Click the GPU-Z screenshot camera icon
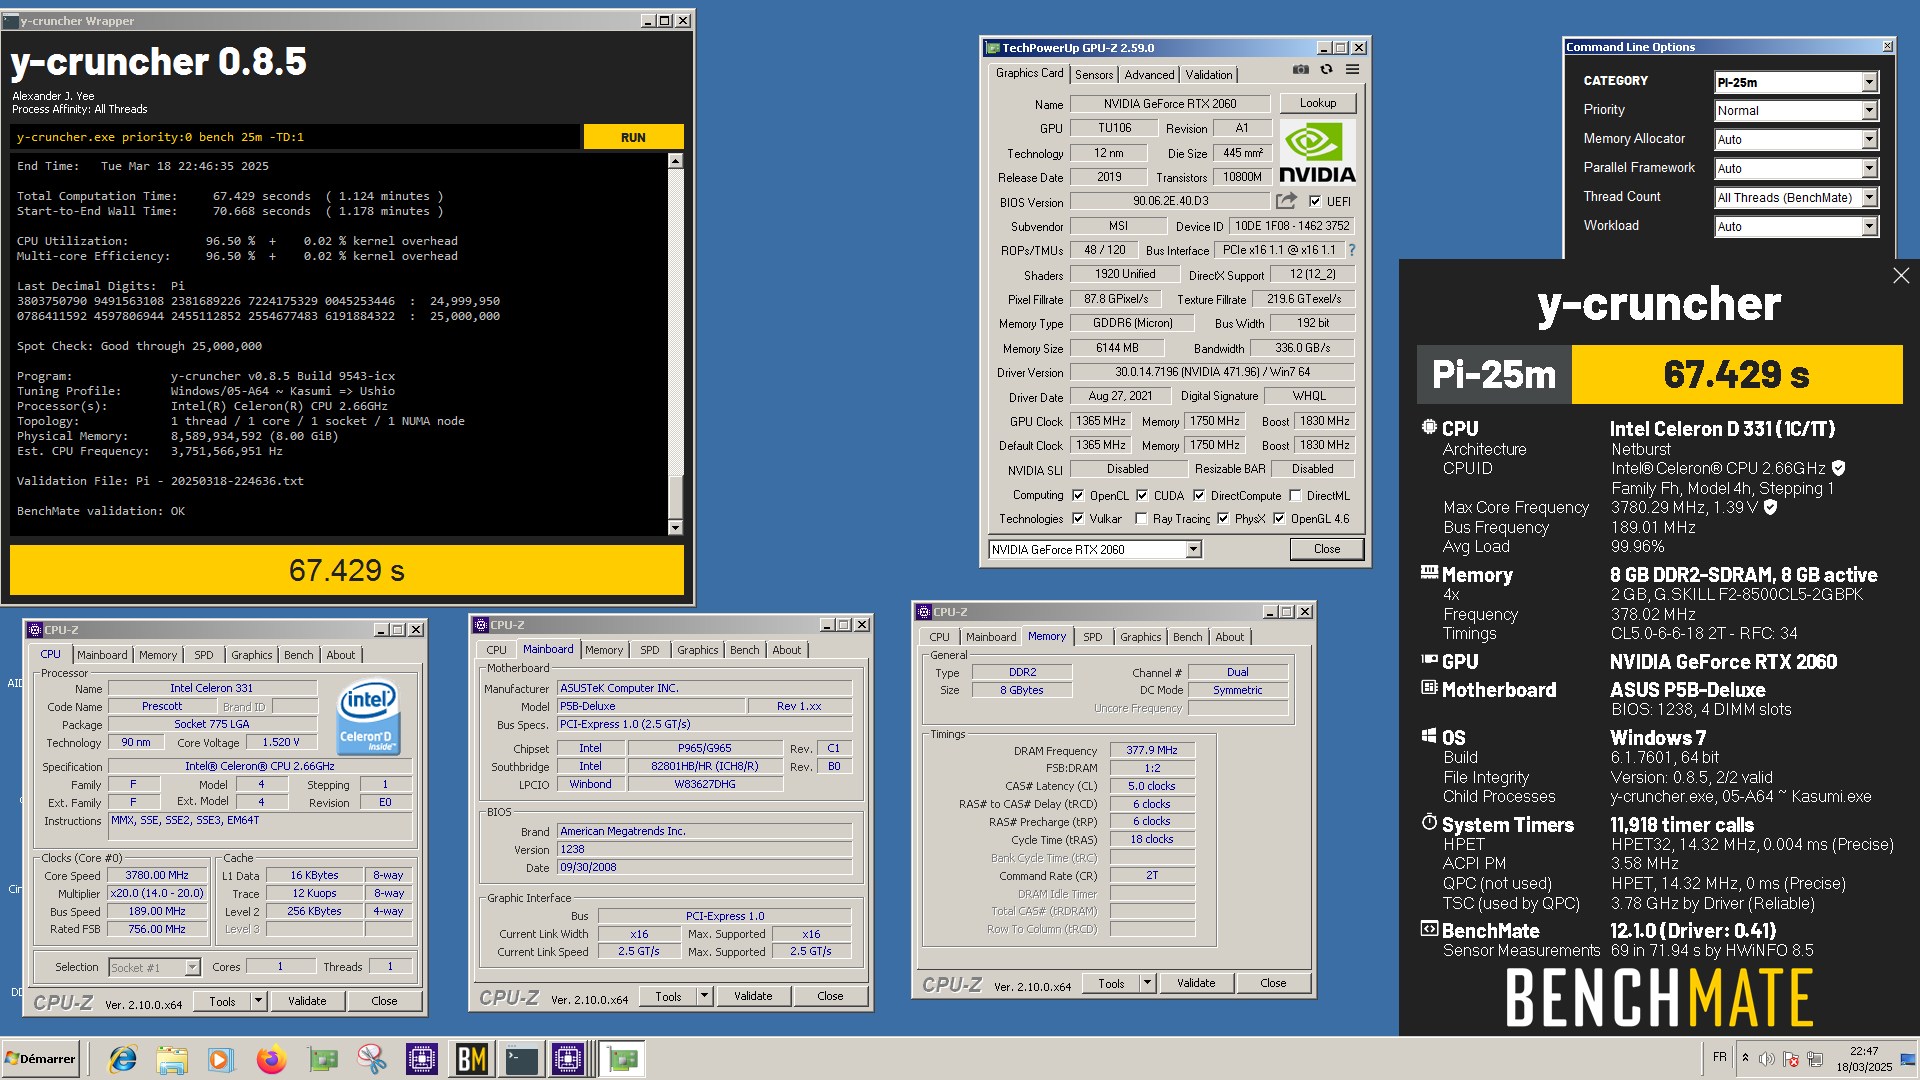Screen dimensions: 1920x1080 1300,70
